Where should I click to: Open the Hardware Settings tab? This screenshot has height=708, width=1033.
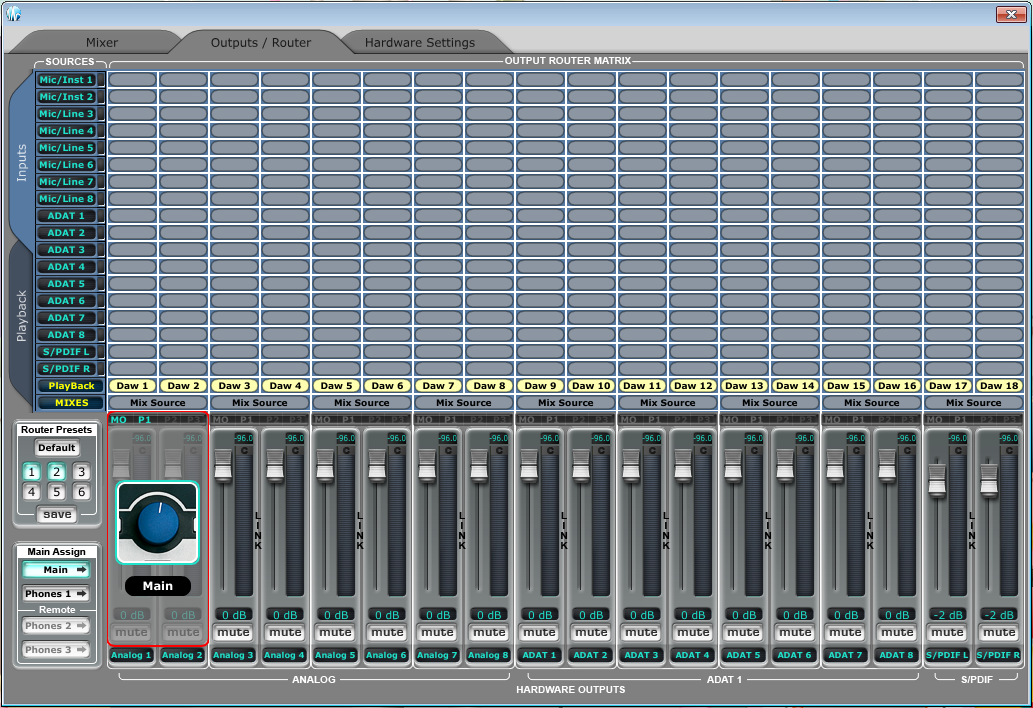(x=420, y=43)
